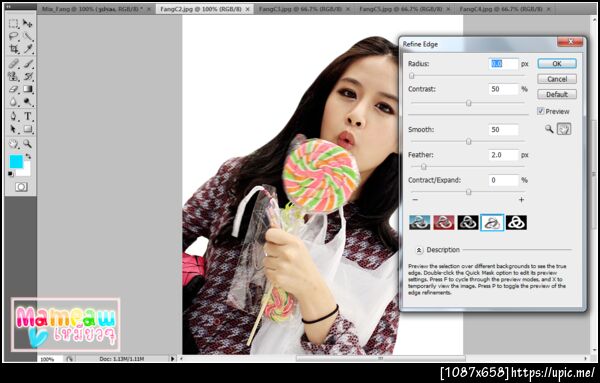Screen dimensions: 600x383
Task: Collapse the Description section
Action: 419,250
